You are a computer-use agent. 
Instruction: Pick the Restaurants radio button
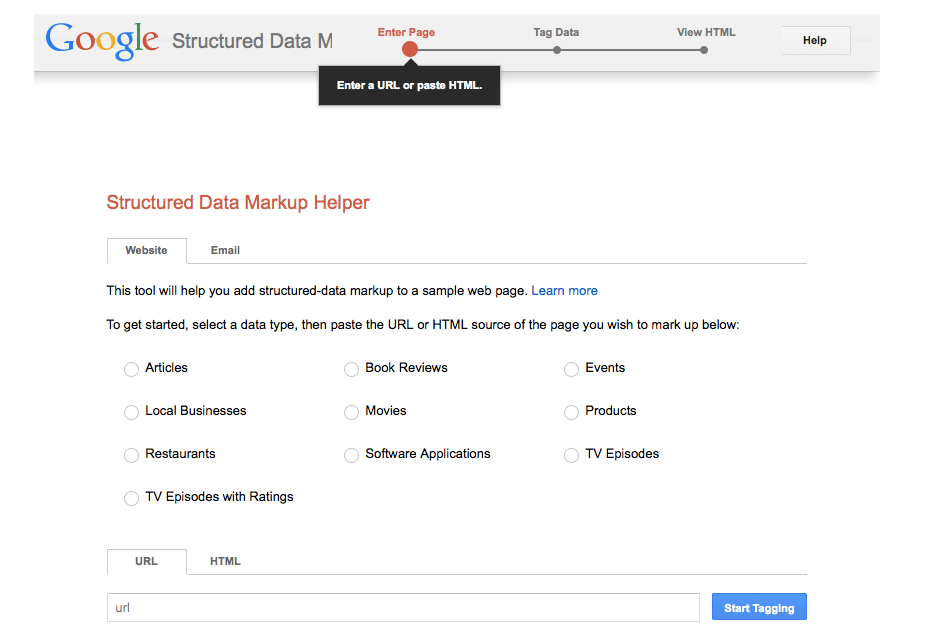(131, 455)
